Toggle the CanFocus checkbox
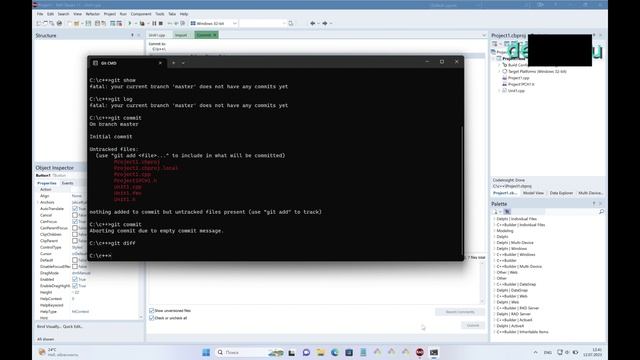The width and height of the screenshot is (640, 360). click(x=75, y=222)
